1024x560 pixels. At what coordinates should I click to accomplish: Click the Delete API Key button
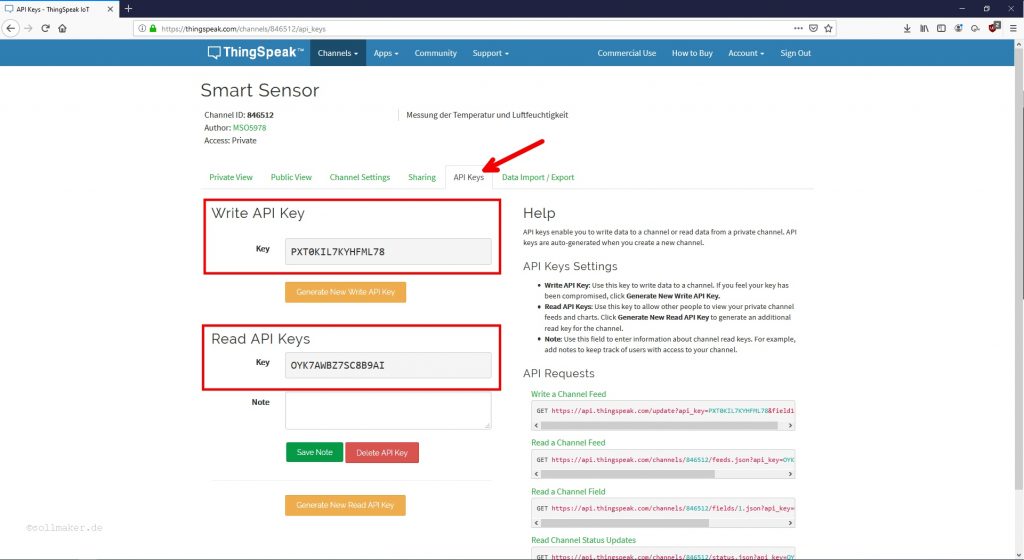(x=382, y=452)
